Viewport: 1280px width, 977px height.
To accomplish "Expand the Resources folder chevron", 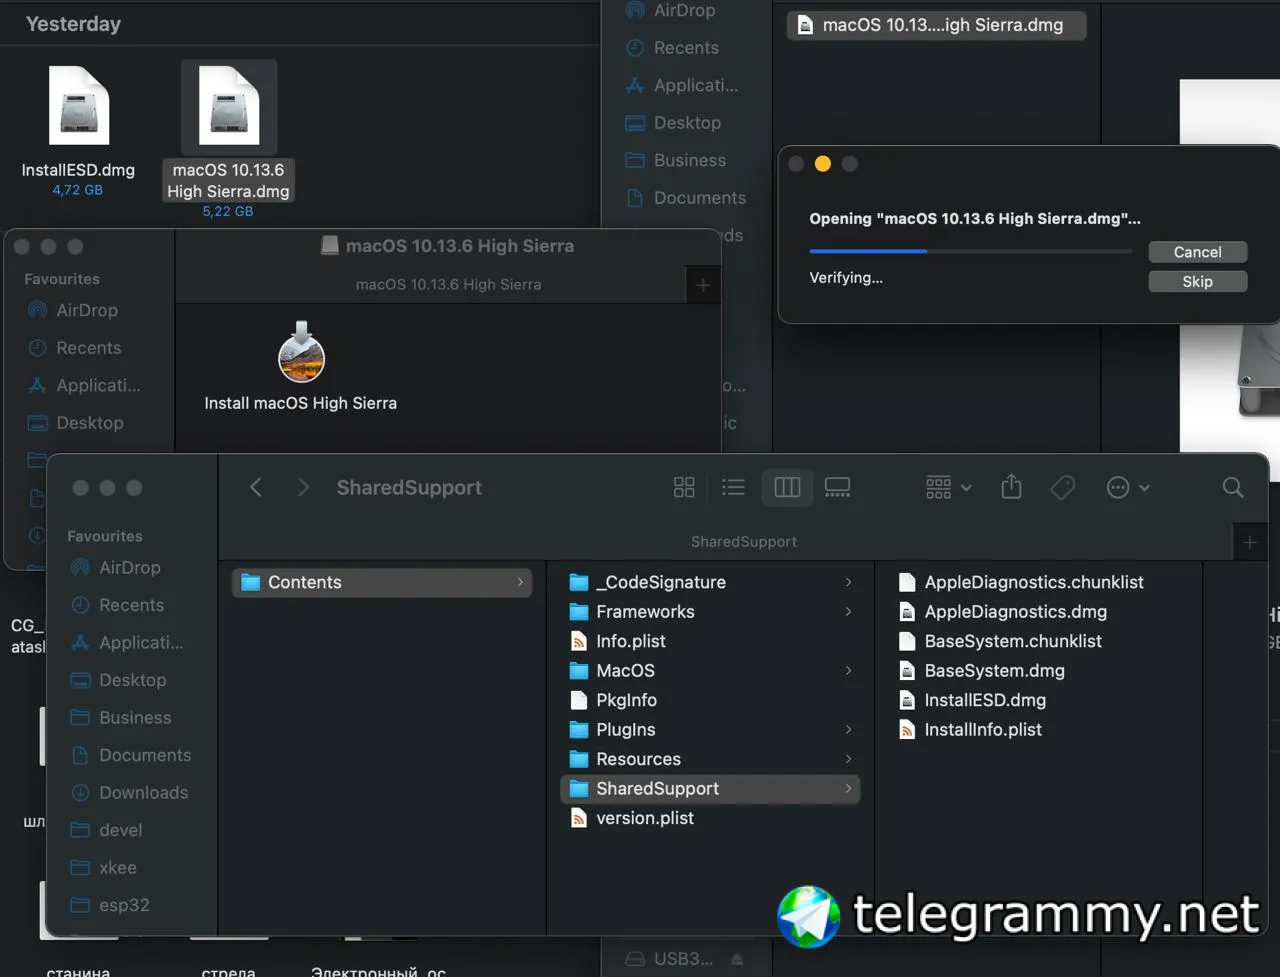I will pyautogui.click(x=848, y=759).
